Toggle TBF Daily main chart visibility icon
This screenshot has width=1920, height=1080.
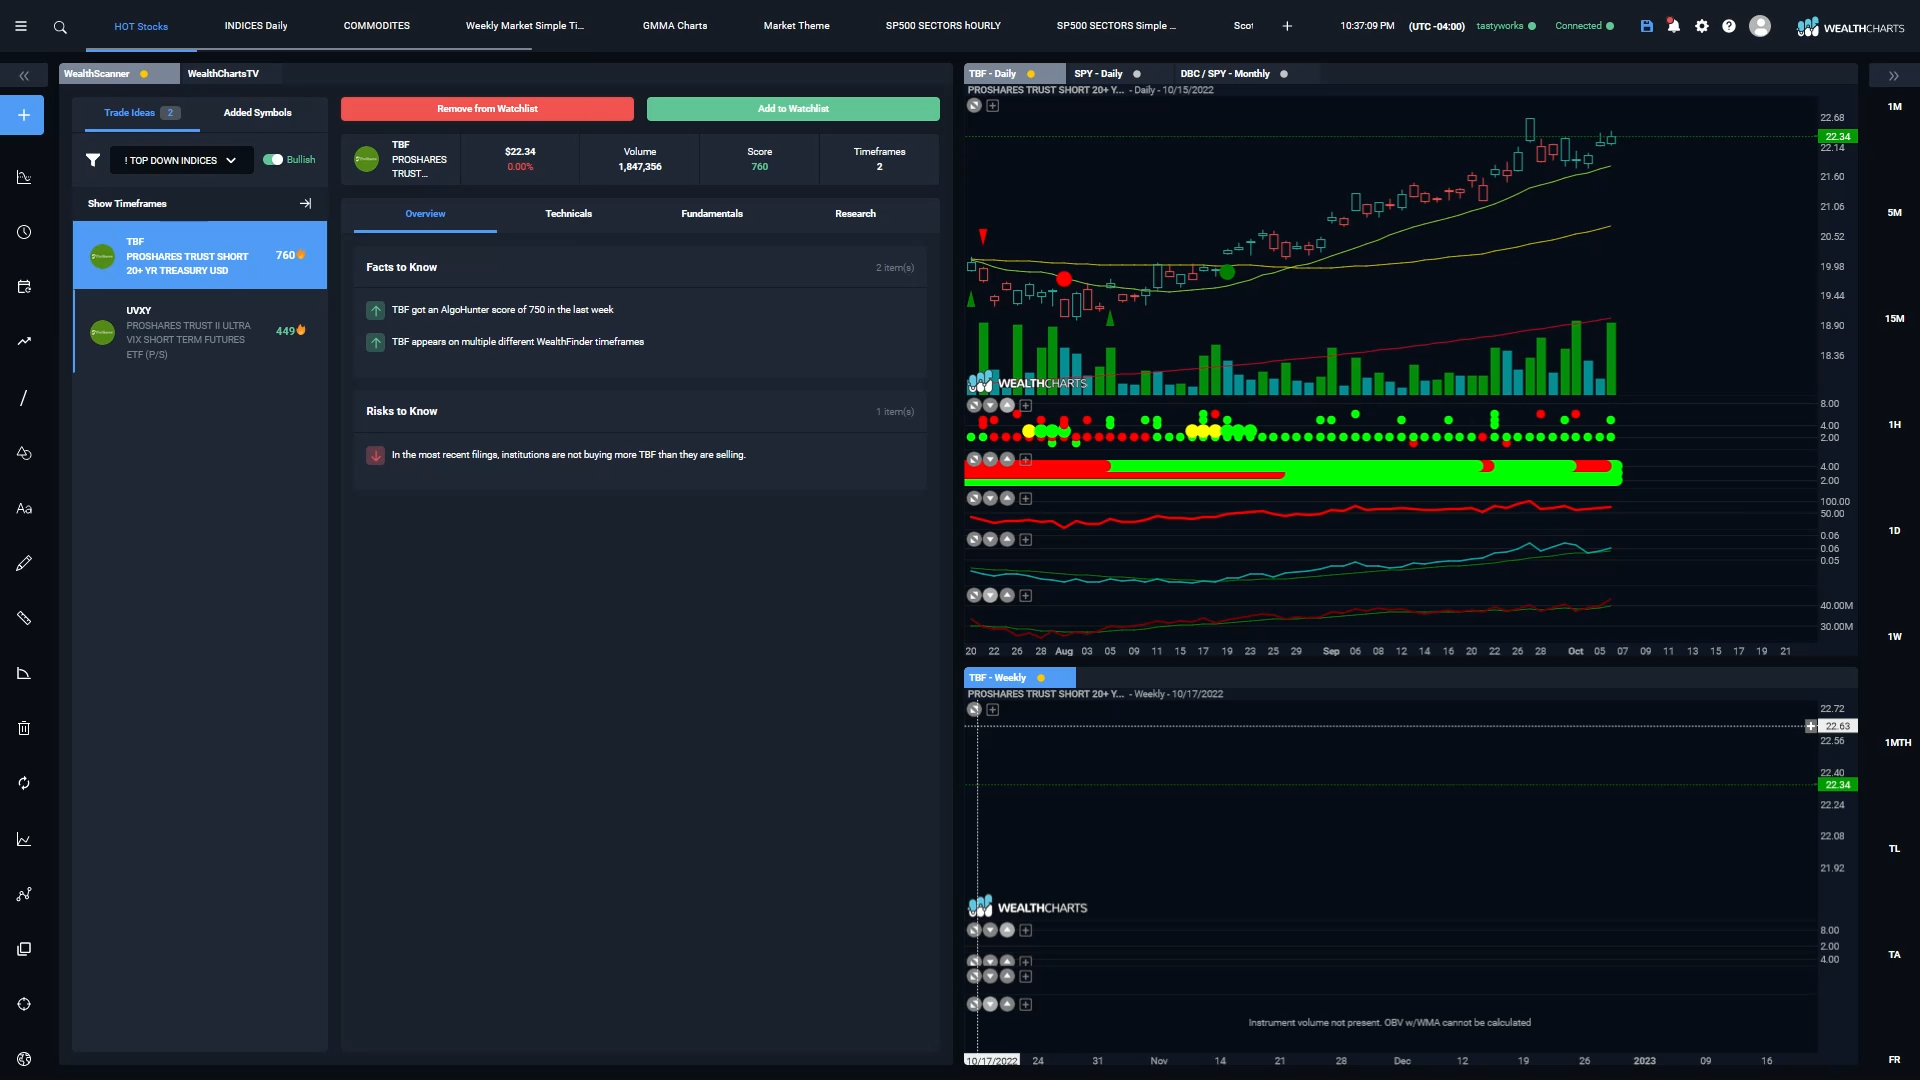[974, 105]
